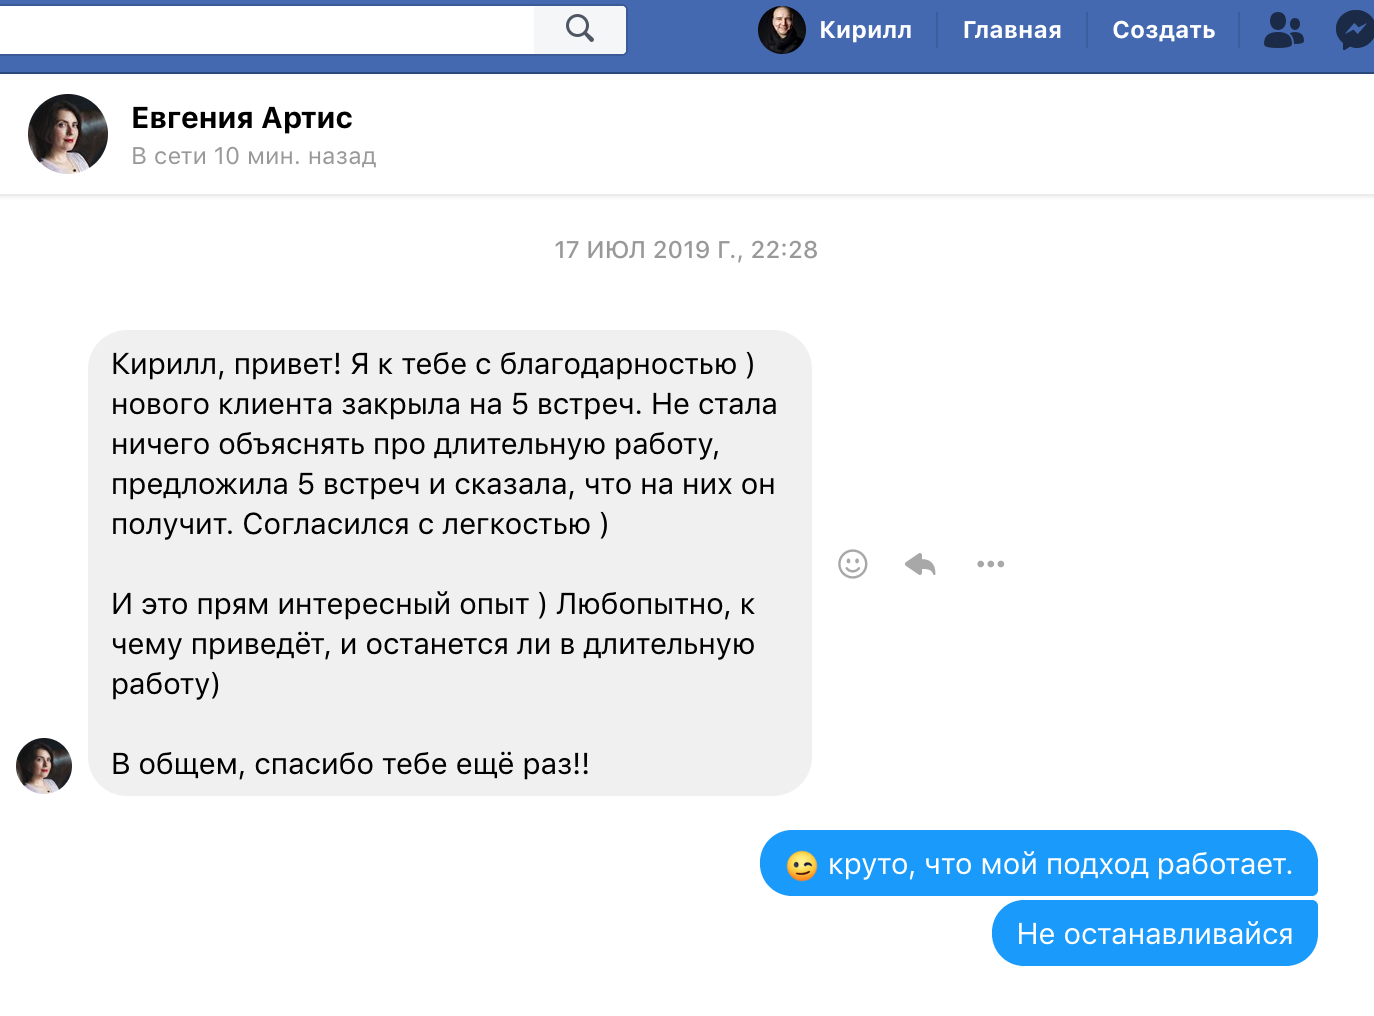Click Евгения Артис's large header avatar

[68, 134]
